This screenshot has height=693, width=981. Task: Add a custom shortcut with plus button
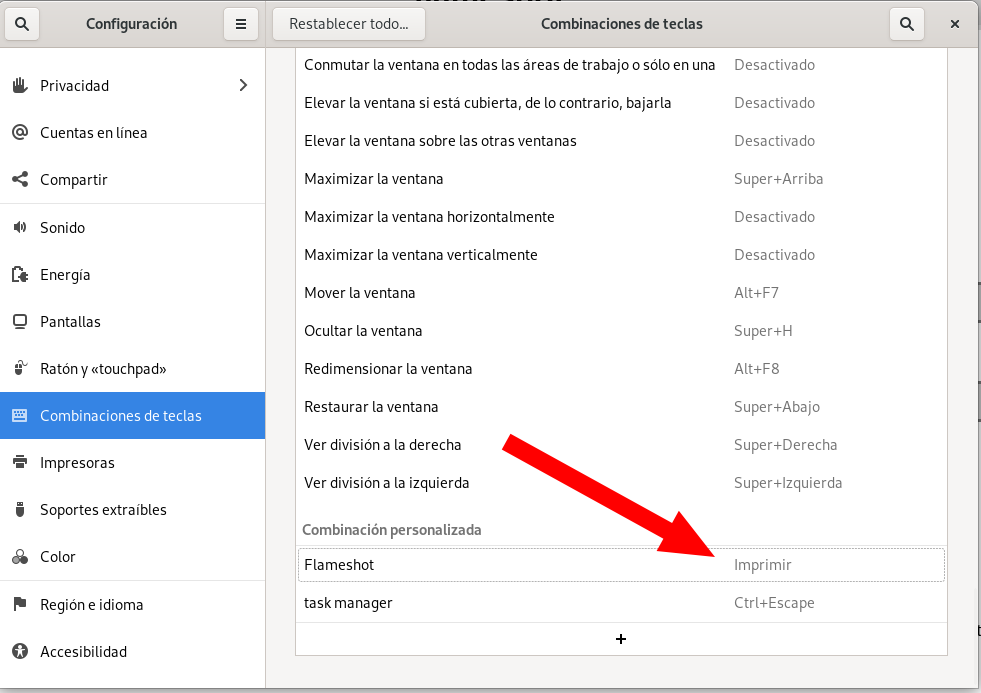pos(620,639)
